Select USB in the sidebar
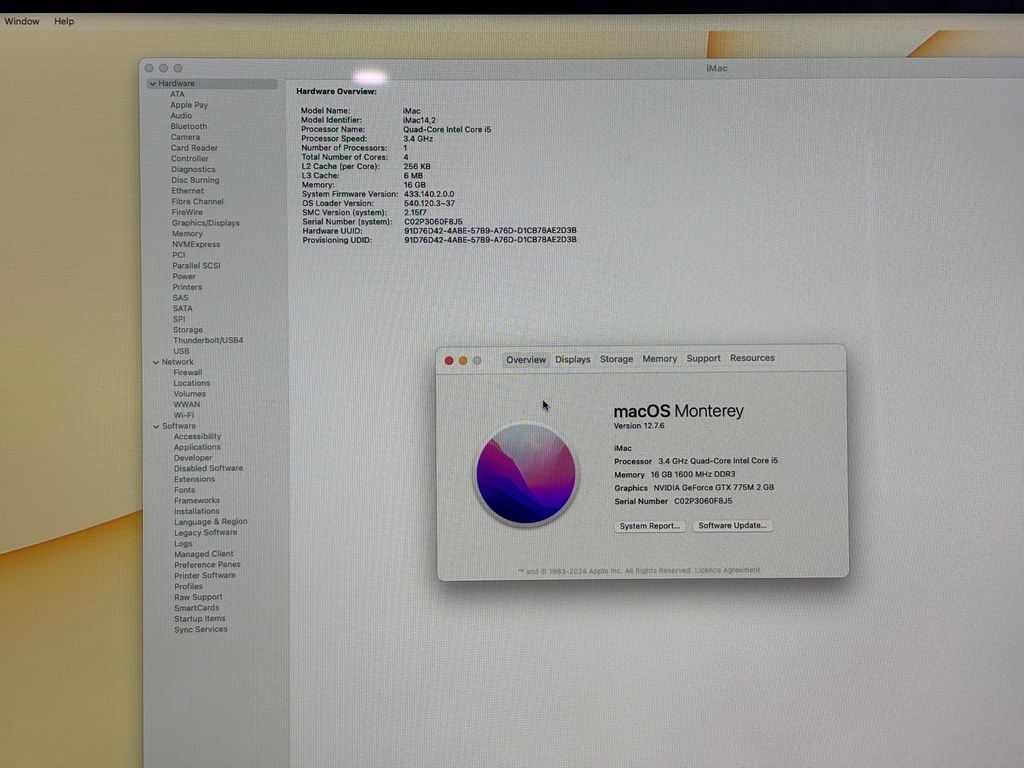This screenshot has width=1024, height=768. [181, 351]
